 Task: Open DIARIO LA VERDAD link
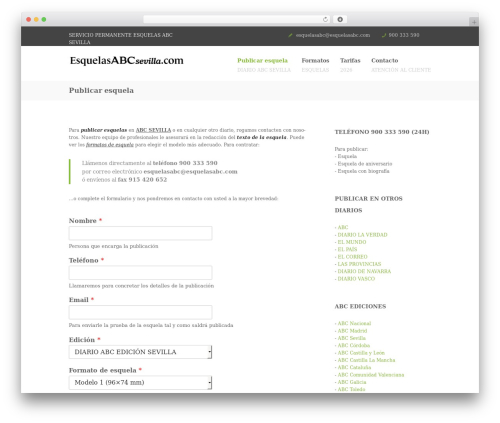pyautogui.click(x=362, y=235)
